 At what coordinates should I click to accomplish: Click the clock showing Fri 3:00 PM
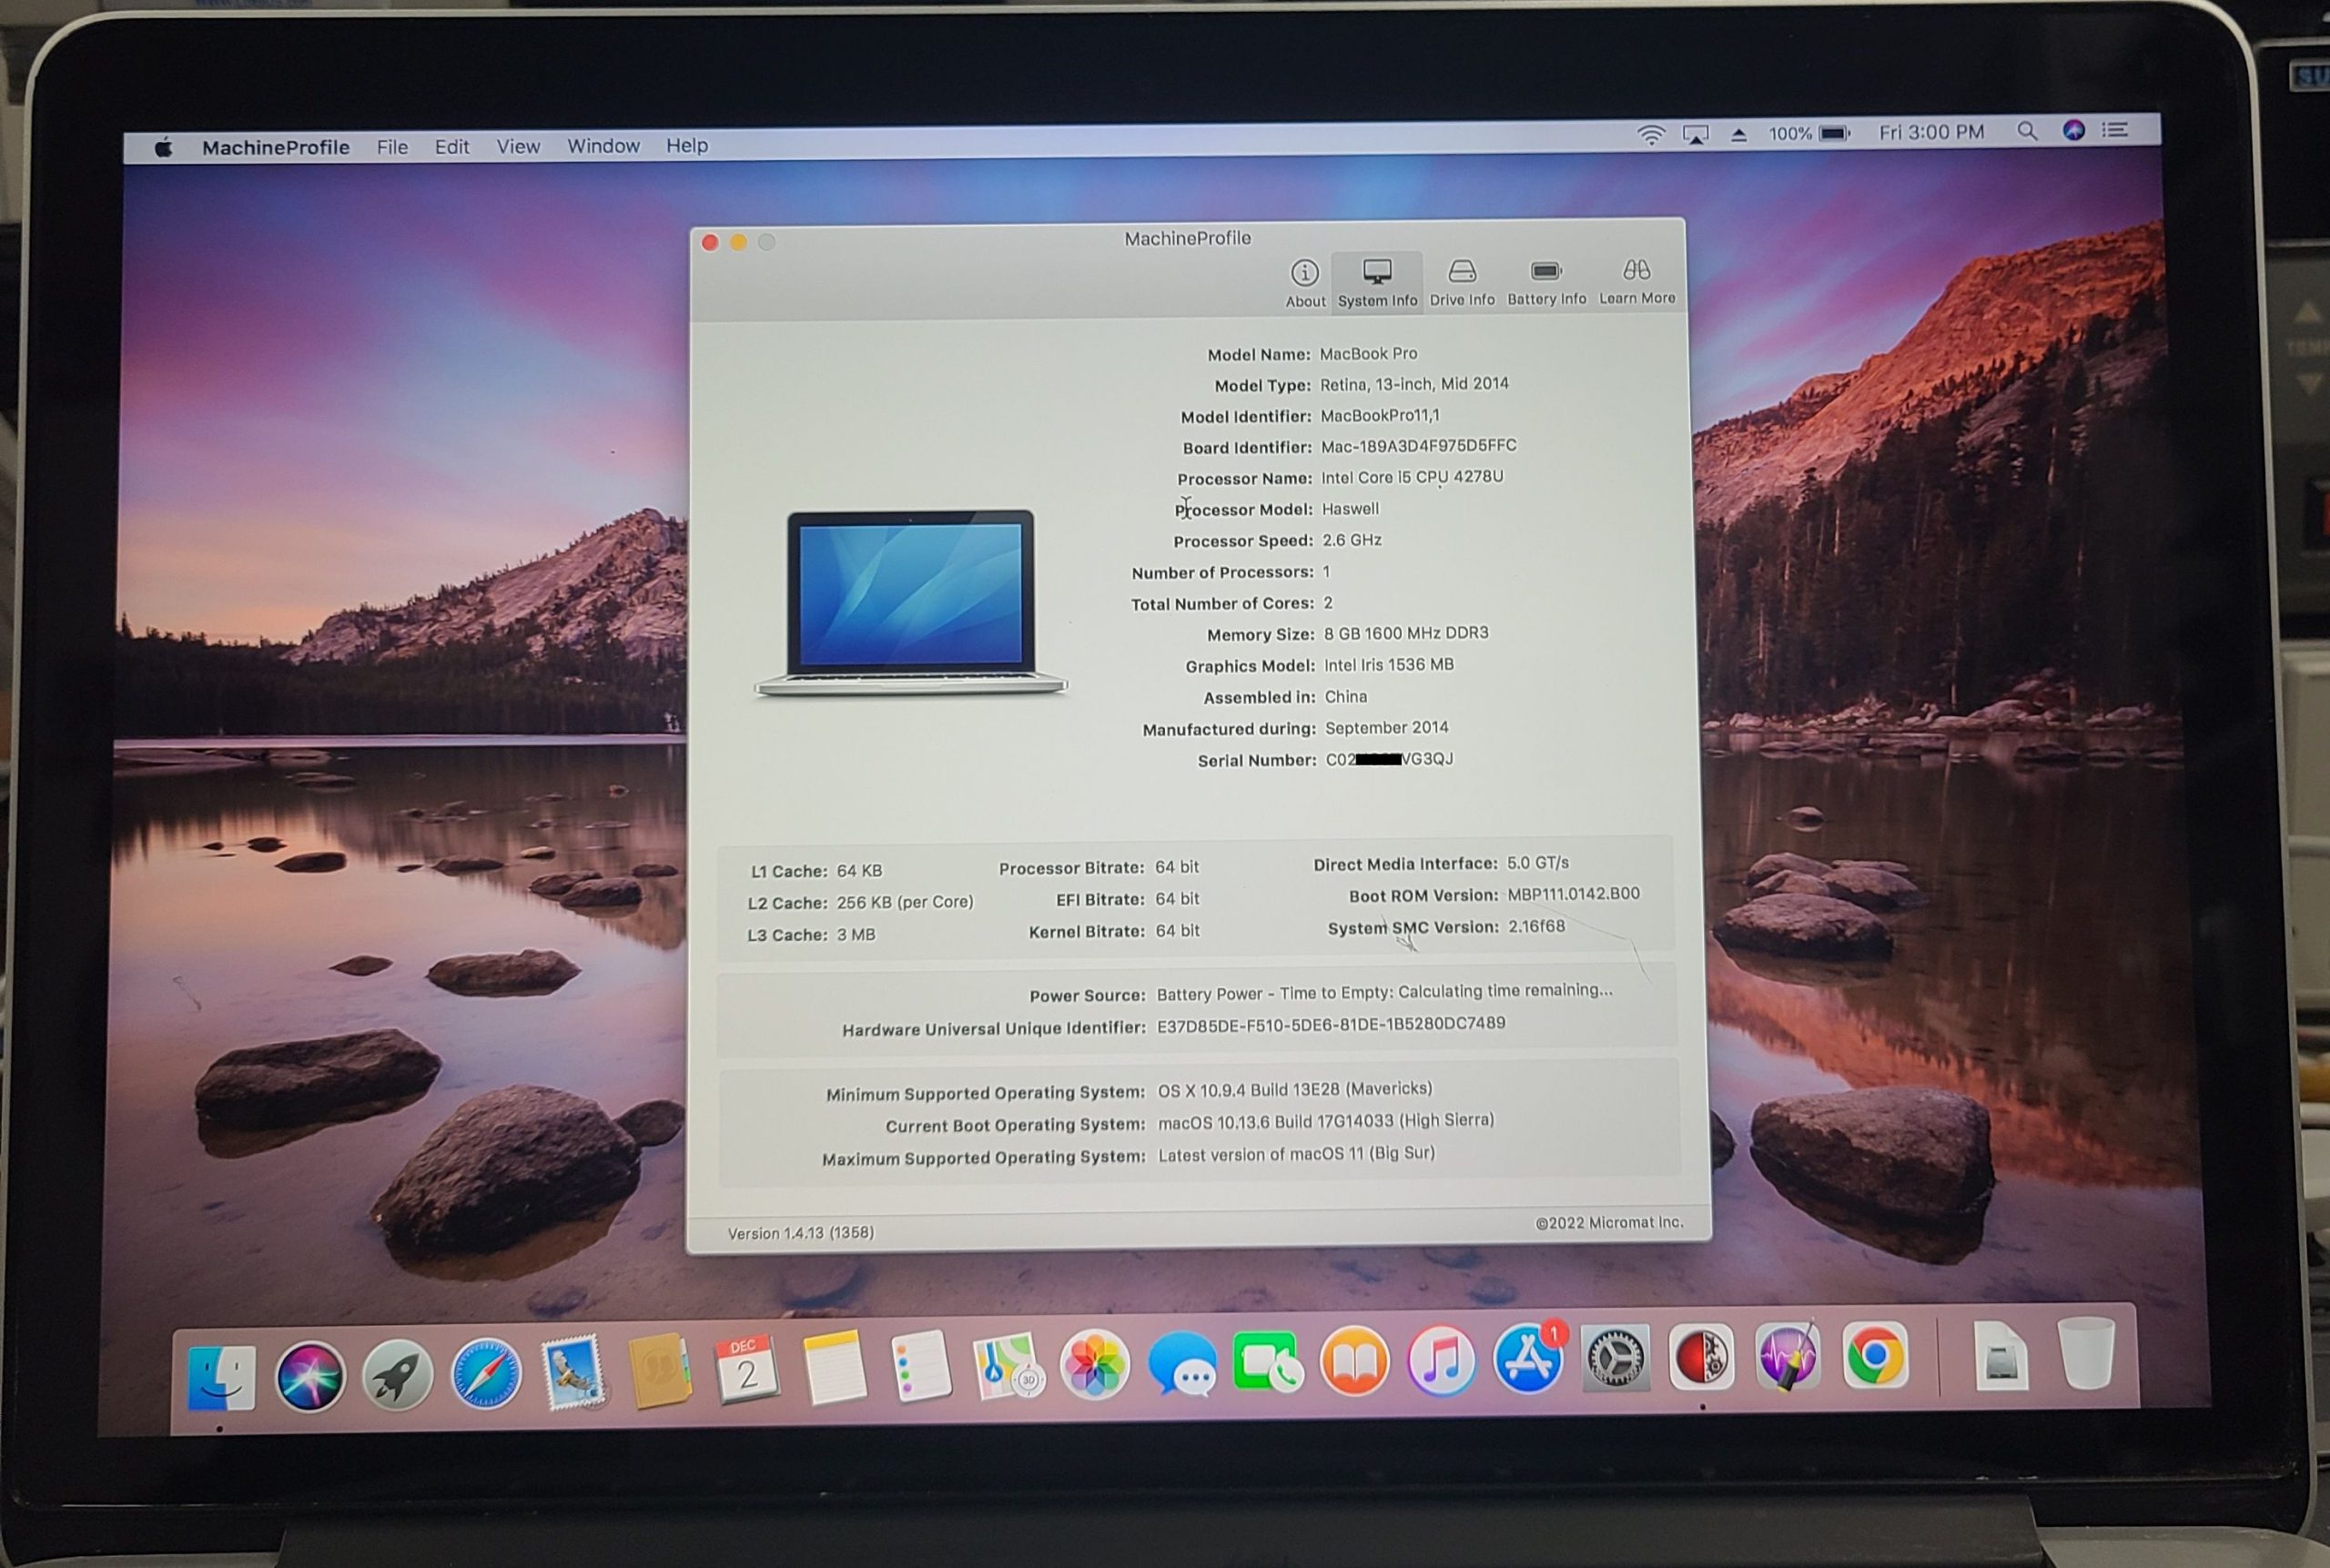click(1931, 132)
